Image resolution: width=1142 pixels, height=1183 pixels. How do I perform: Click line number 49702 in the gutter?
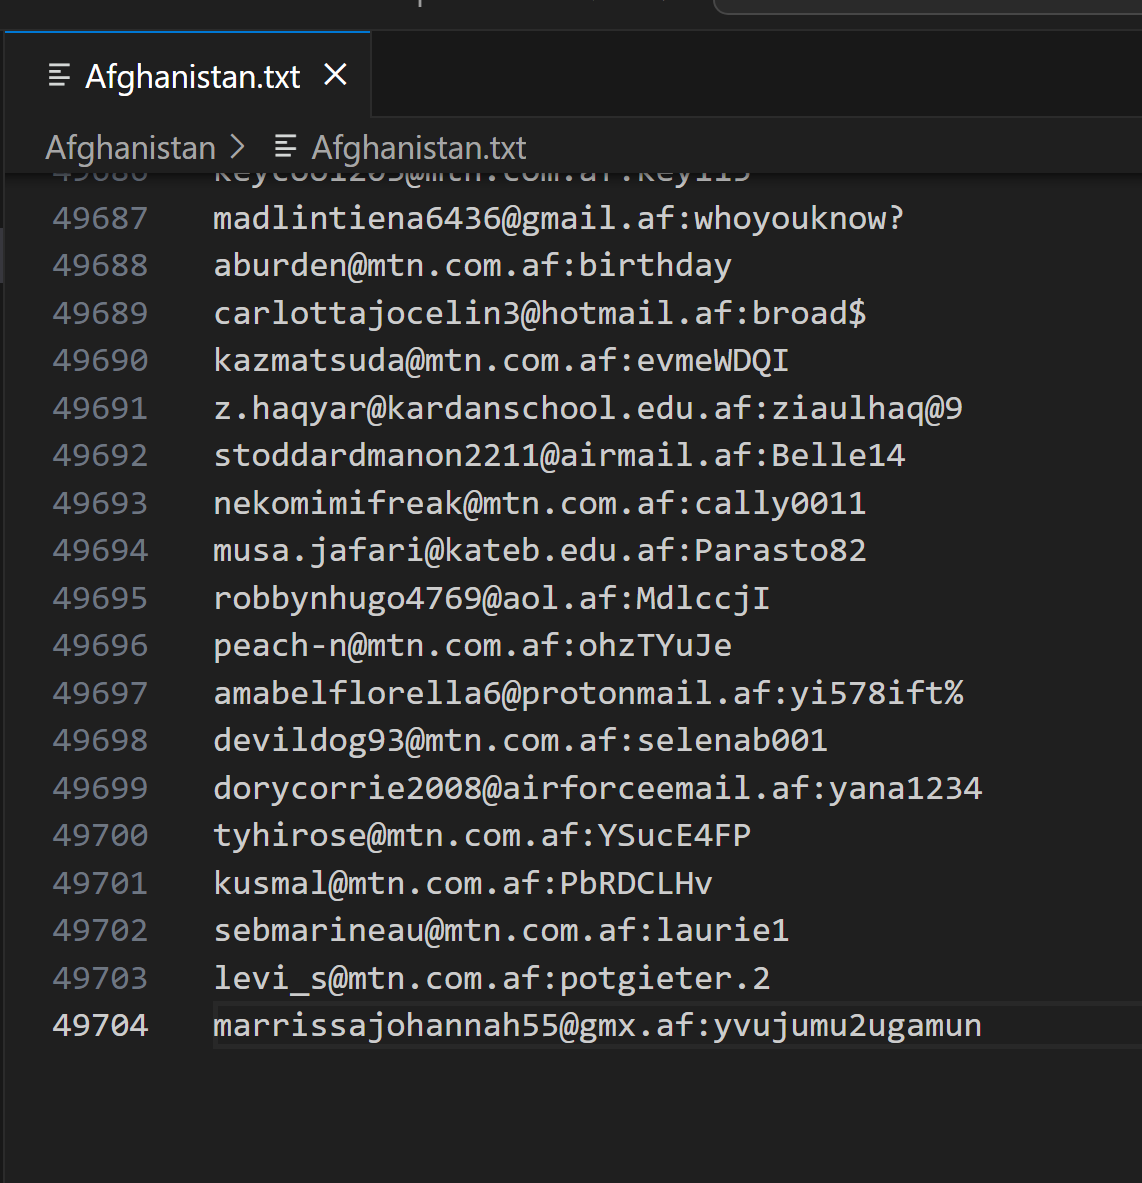[100, 930]
